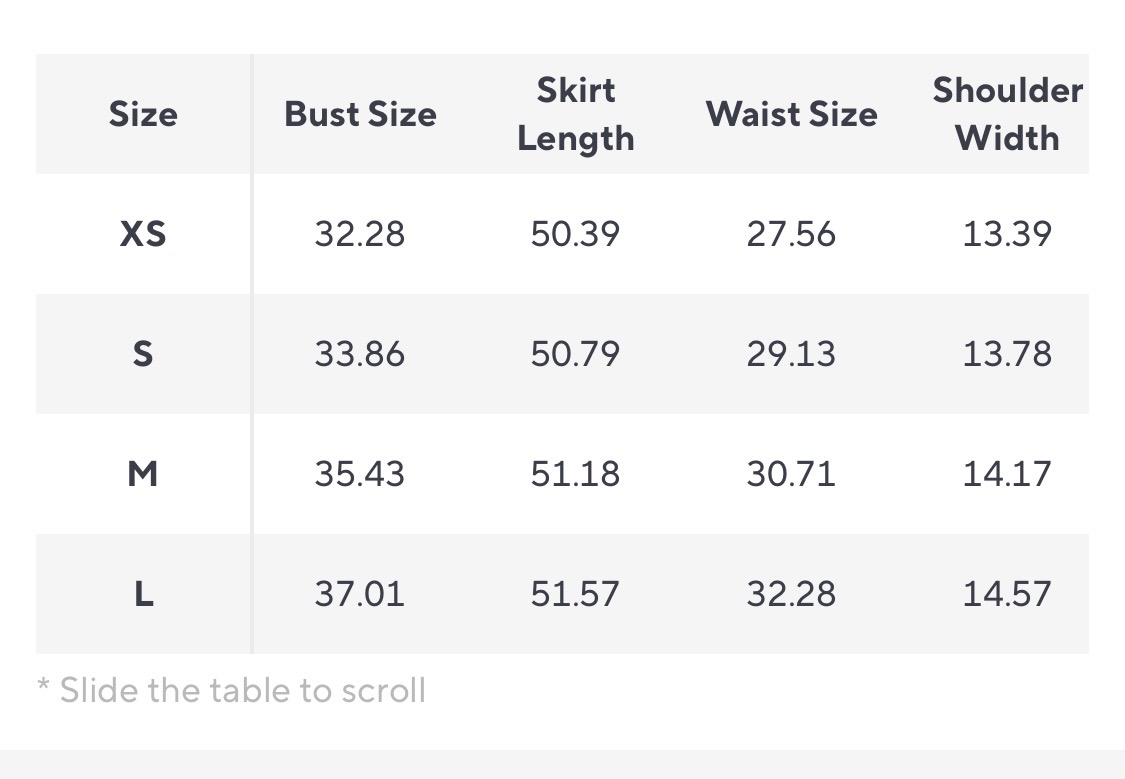Click the L bust size value 37.01
This screenshot has width=1125, height=779.
[360, 594]
